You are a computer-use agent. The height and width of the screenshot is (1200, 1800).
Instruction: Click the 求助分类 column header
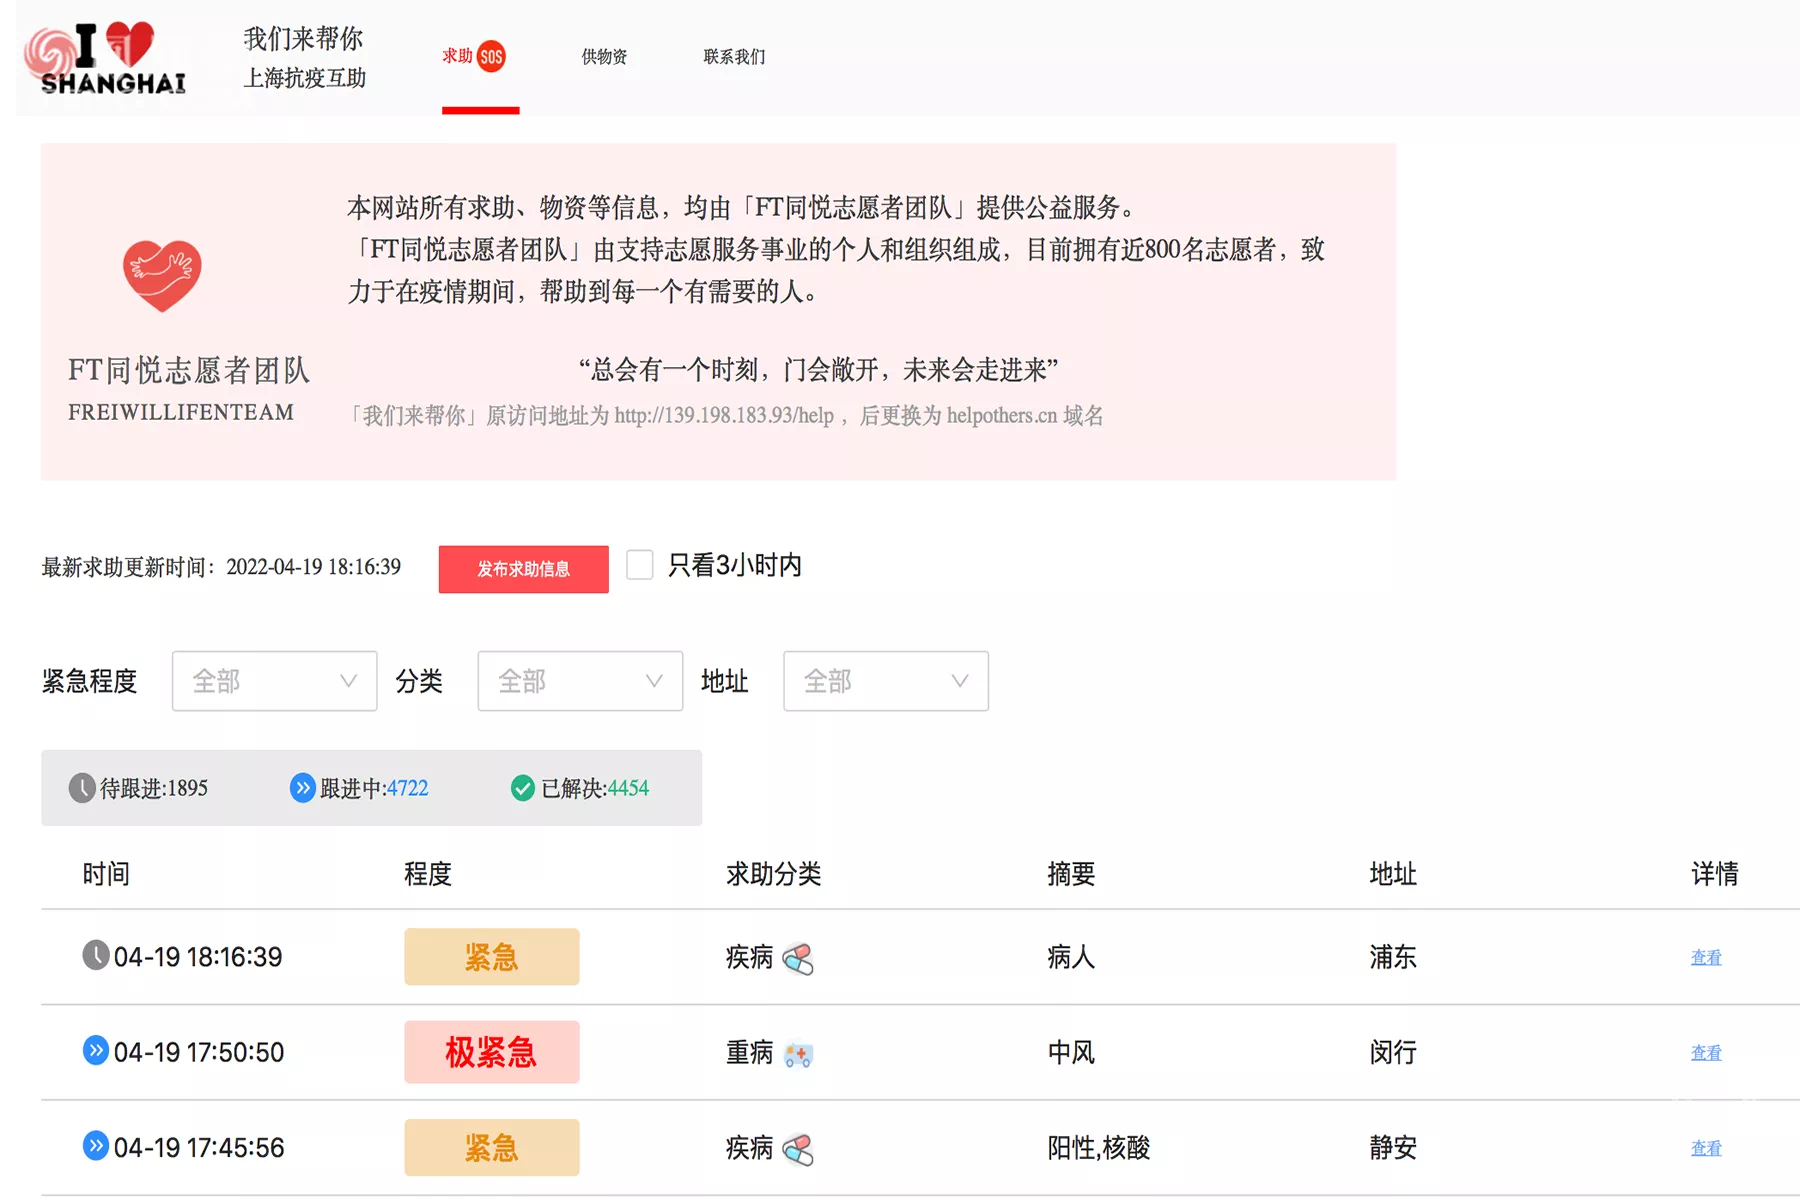(x=774, y=874)
